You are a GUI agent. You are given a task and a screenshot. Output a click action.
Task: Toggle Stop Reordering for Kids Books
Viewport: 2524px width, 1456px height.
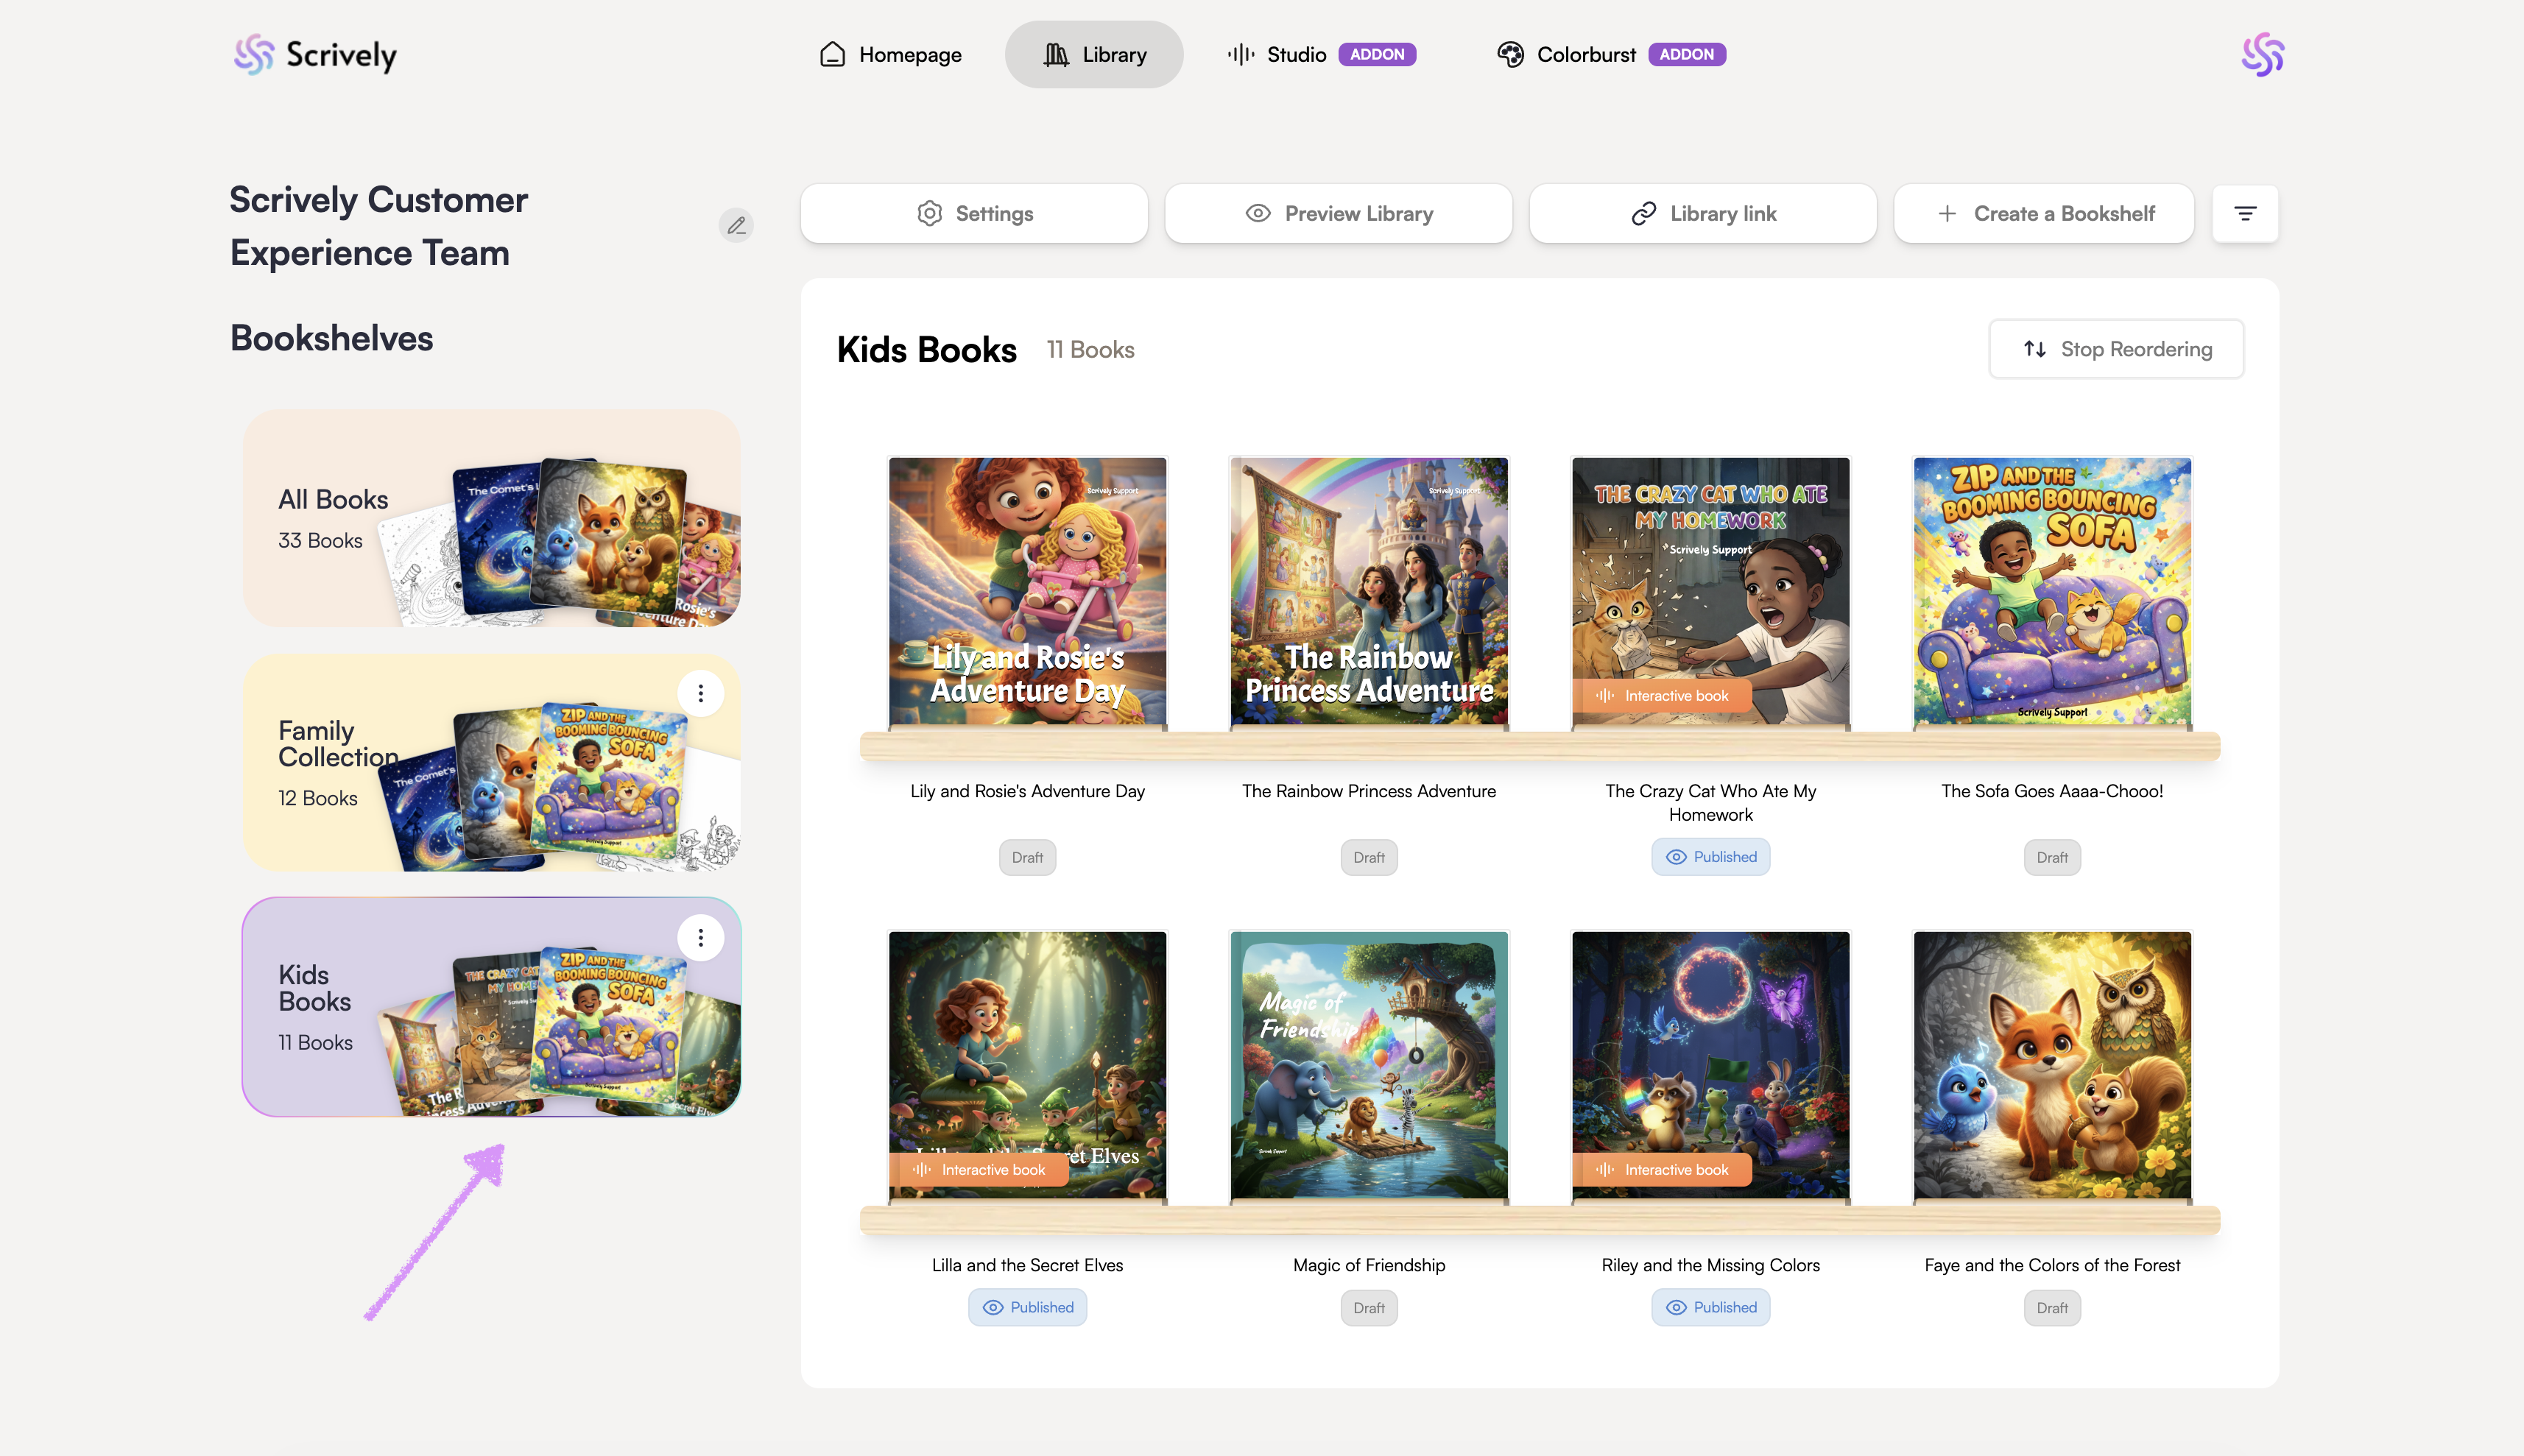pos(2116,349)
